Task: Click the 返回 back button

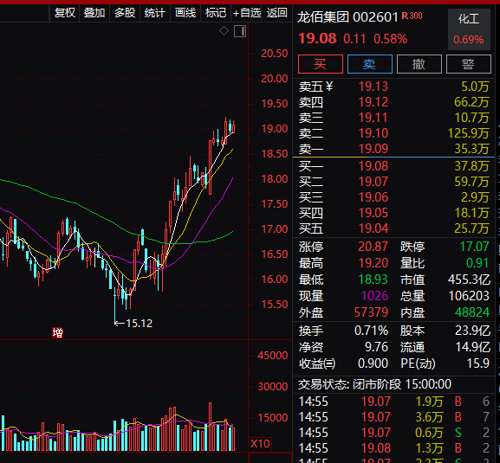Action: point(277,13)
